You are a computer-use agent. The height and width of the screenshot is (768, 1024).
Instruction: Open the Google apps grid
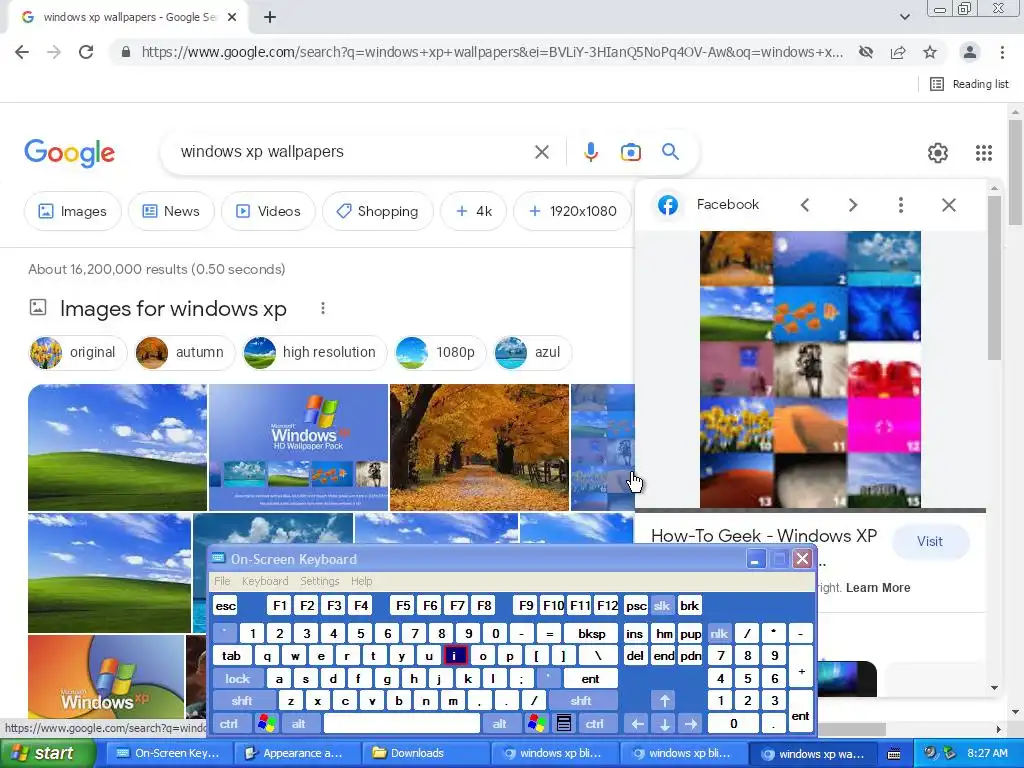(x=984, y=153)
